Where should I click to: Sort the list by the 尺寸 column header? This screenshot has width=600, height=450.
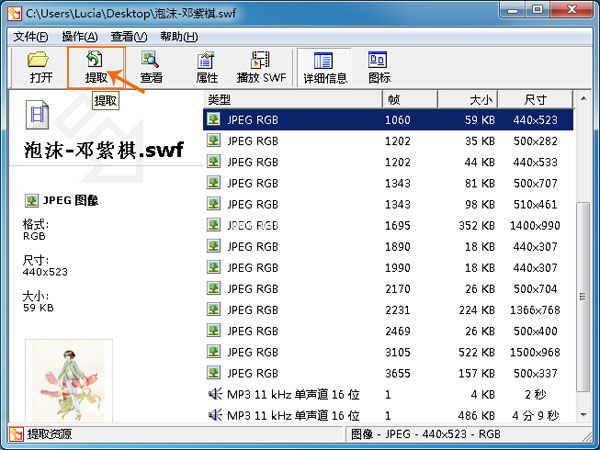click(x=536, y=99)
